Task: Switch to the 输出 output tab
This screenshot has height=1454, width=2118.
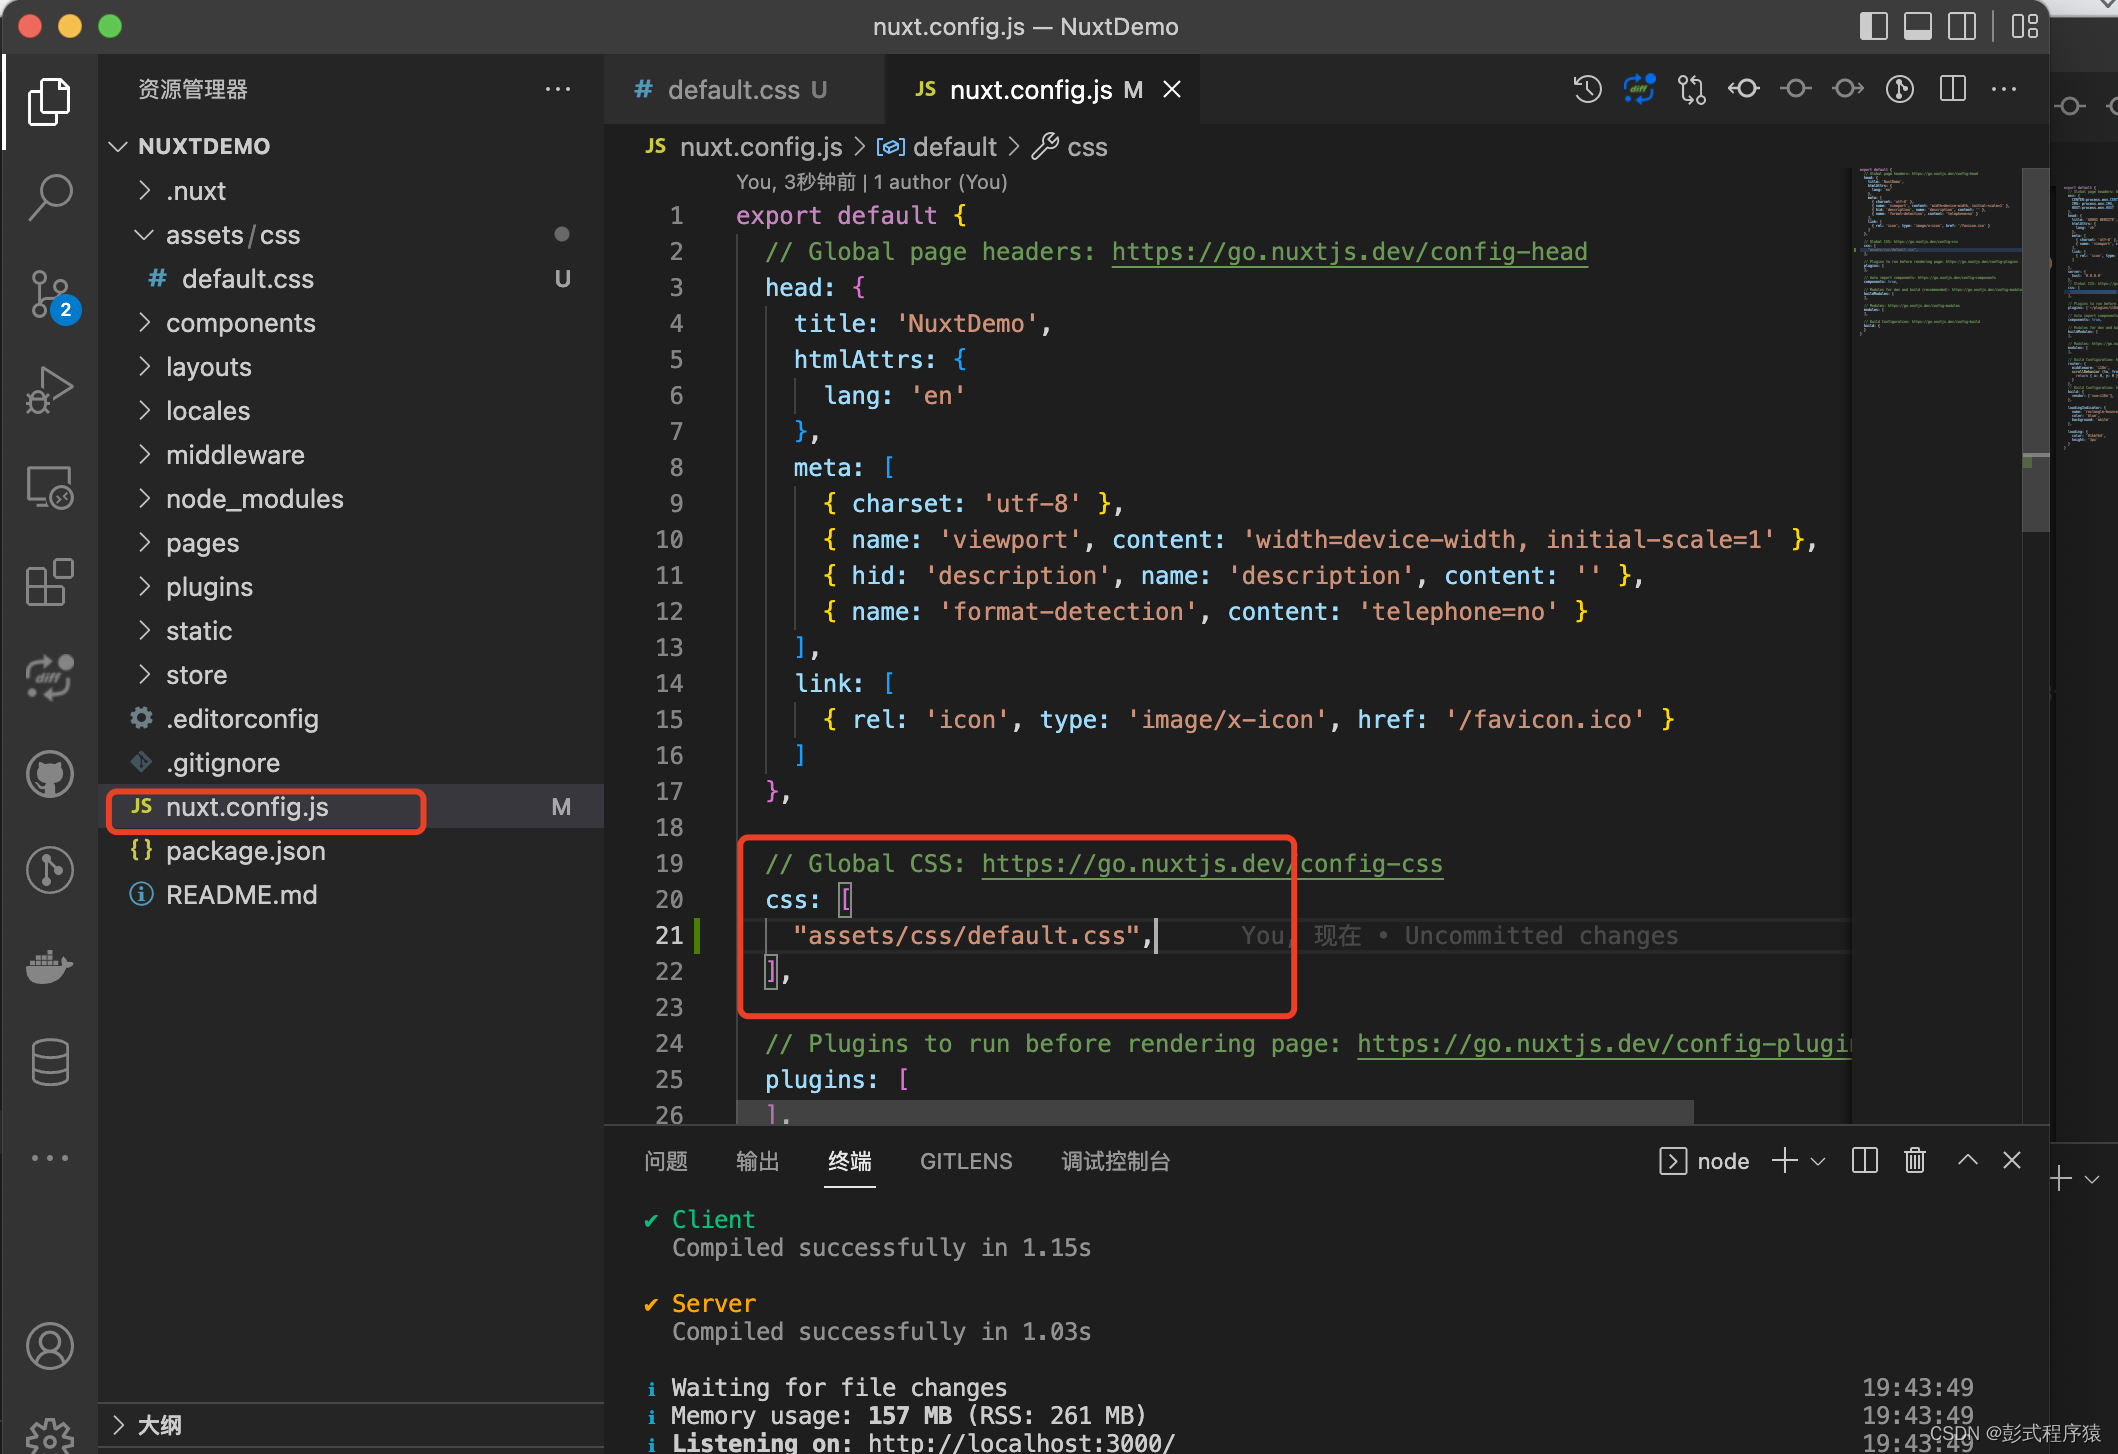Action: 758,1161
